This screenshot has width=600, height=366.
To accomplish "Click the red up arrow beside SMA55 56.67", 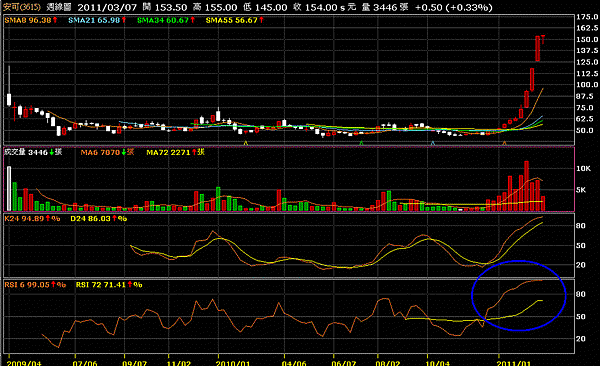I will 261,20.
